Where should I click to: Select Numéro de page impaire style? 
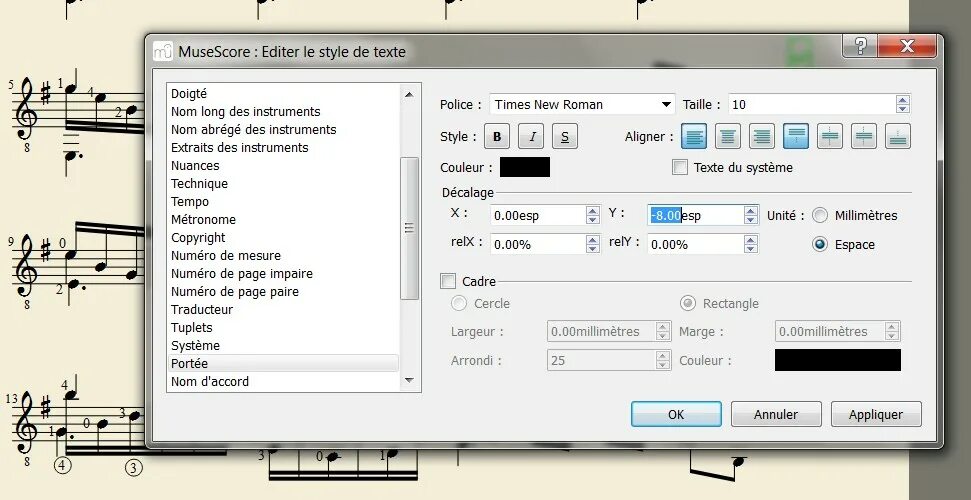tap(284, 273)
